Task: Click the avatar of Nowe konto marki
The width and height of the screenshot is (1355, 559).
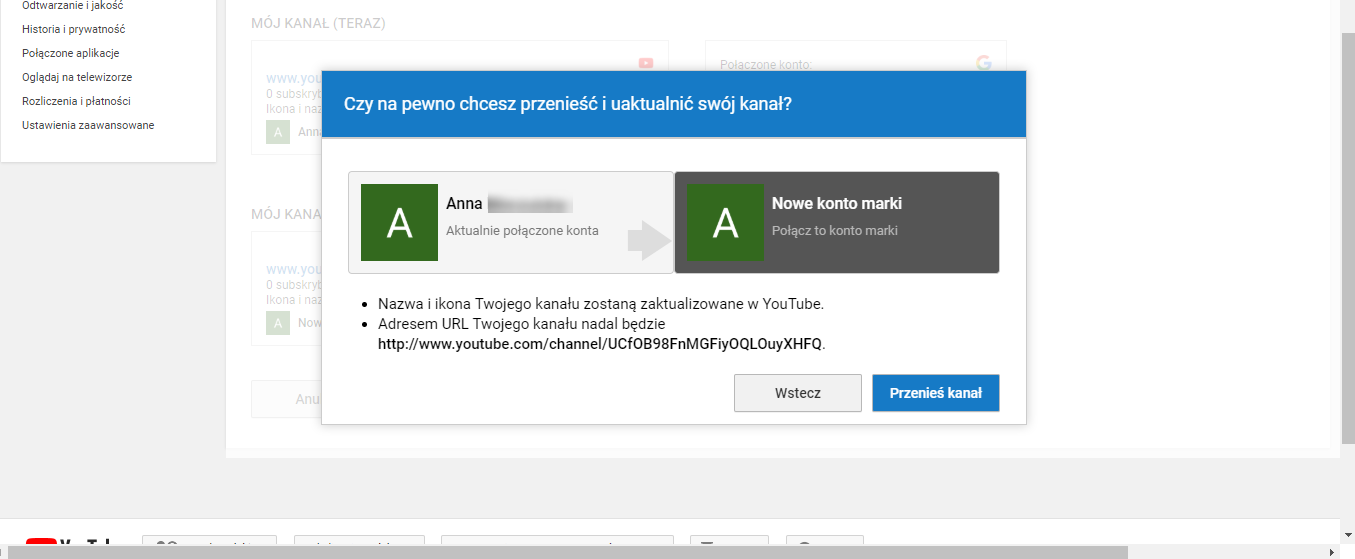Action: pos(725,222)
